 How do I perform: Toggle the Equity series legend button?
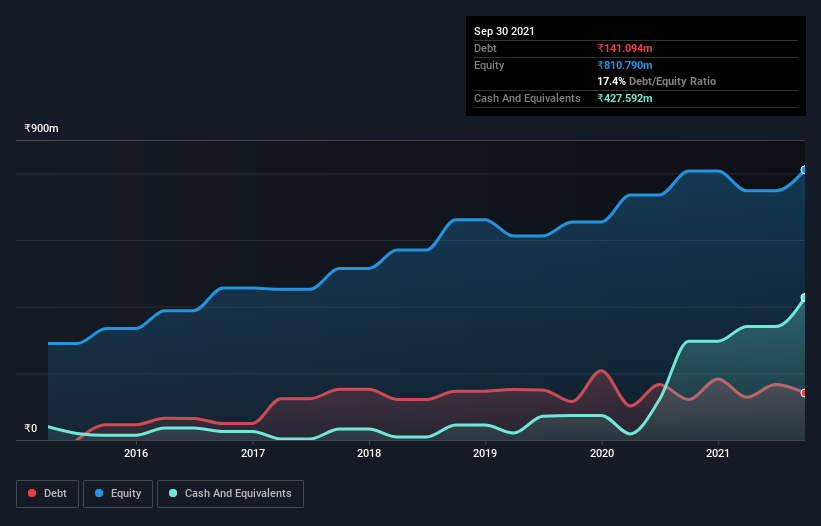tap(118, 494)
